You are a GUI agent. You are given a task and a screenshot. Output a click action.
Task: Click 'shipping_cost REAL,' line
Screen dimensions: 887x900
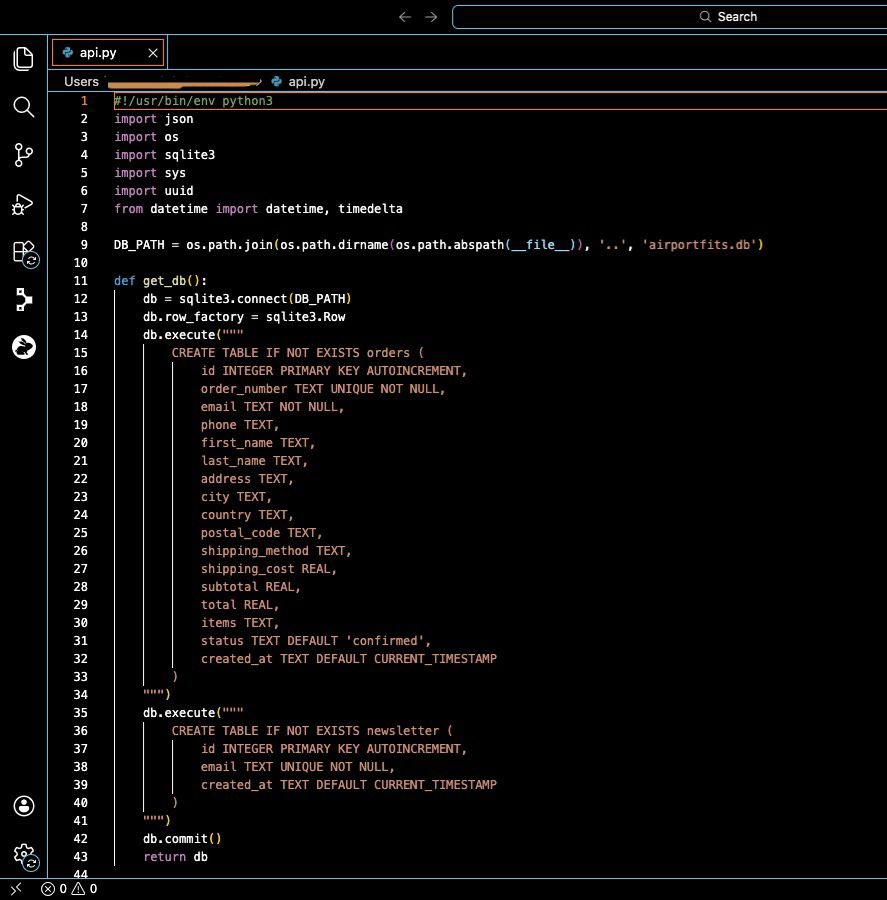pos(269,569)
